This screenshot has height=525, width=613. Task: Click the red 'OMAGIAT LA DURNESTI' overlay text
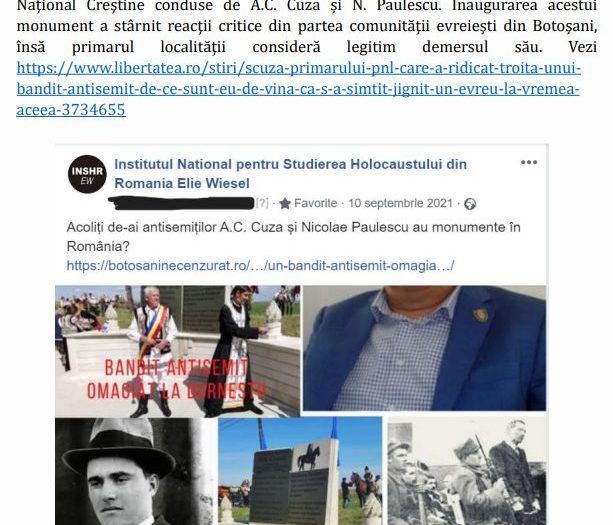[x=177, y=391]
